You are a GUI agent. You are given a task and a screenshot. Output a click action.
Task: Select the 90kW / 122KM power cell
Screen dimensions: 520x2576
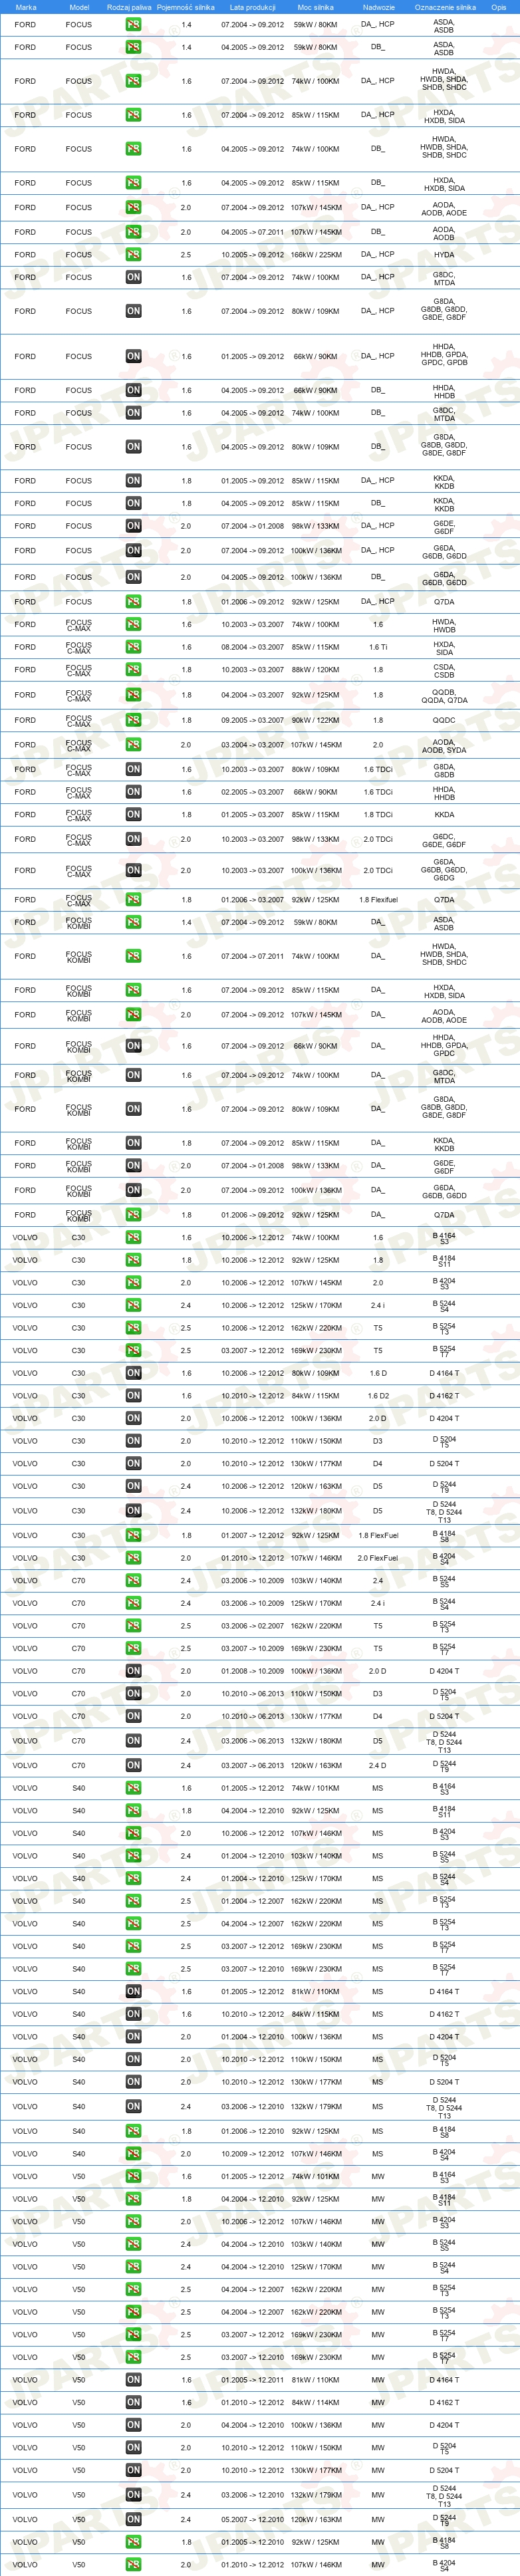[x=316, y=720]
